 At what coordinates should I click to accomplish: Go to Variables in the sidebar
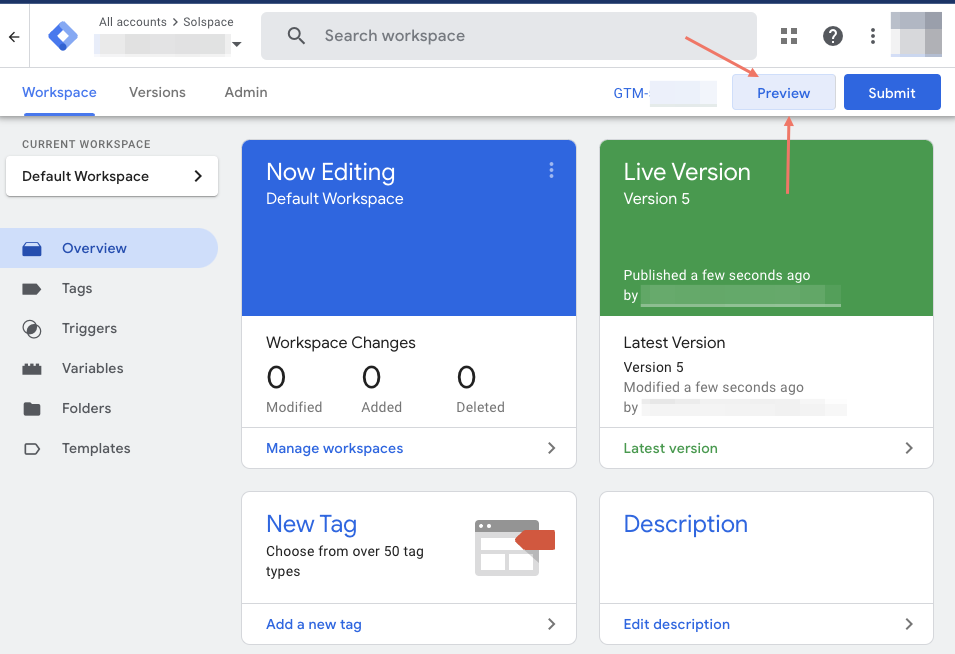point(92,368)
